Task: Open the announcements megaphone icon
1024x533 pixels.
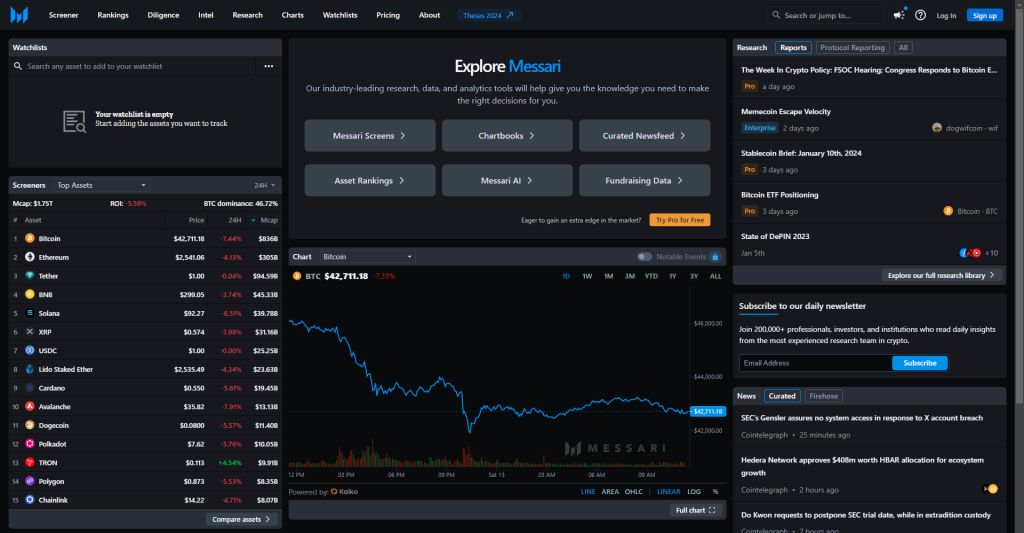Action: click(x=899, y=15)
